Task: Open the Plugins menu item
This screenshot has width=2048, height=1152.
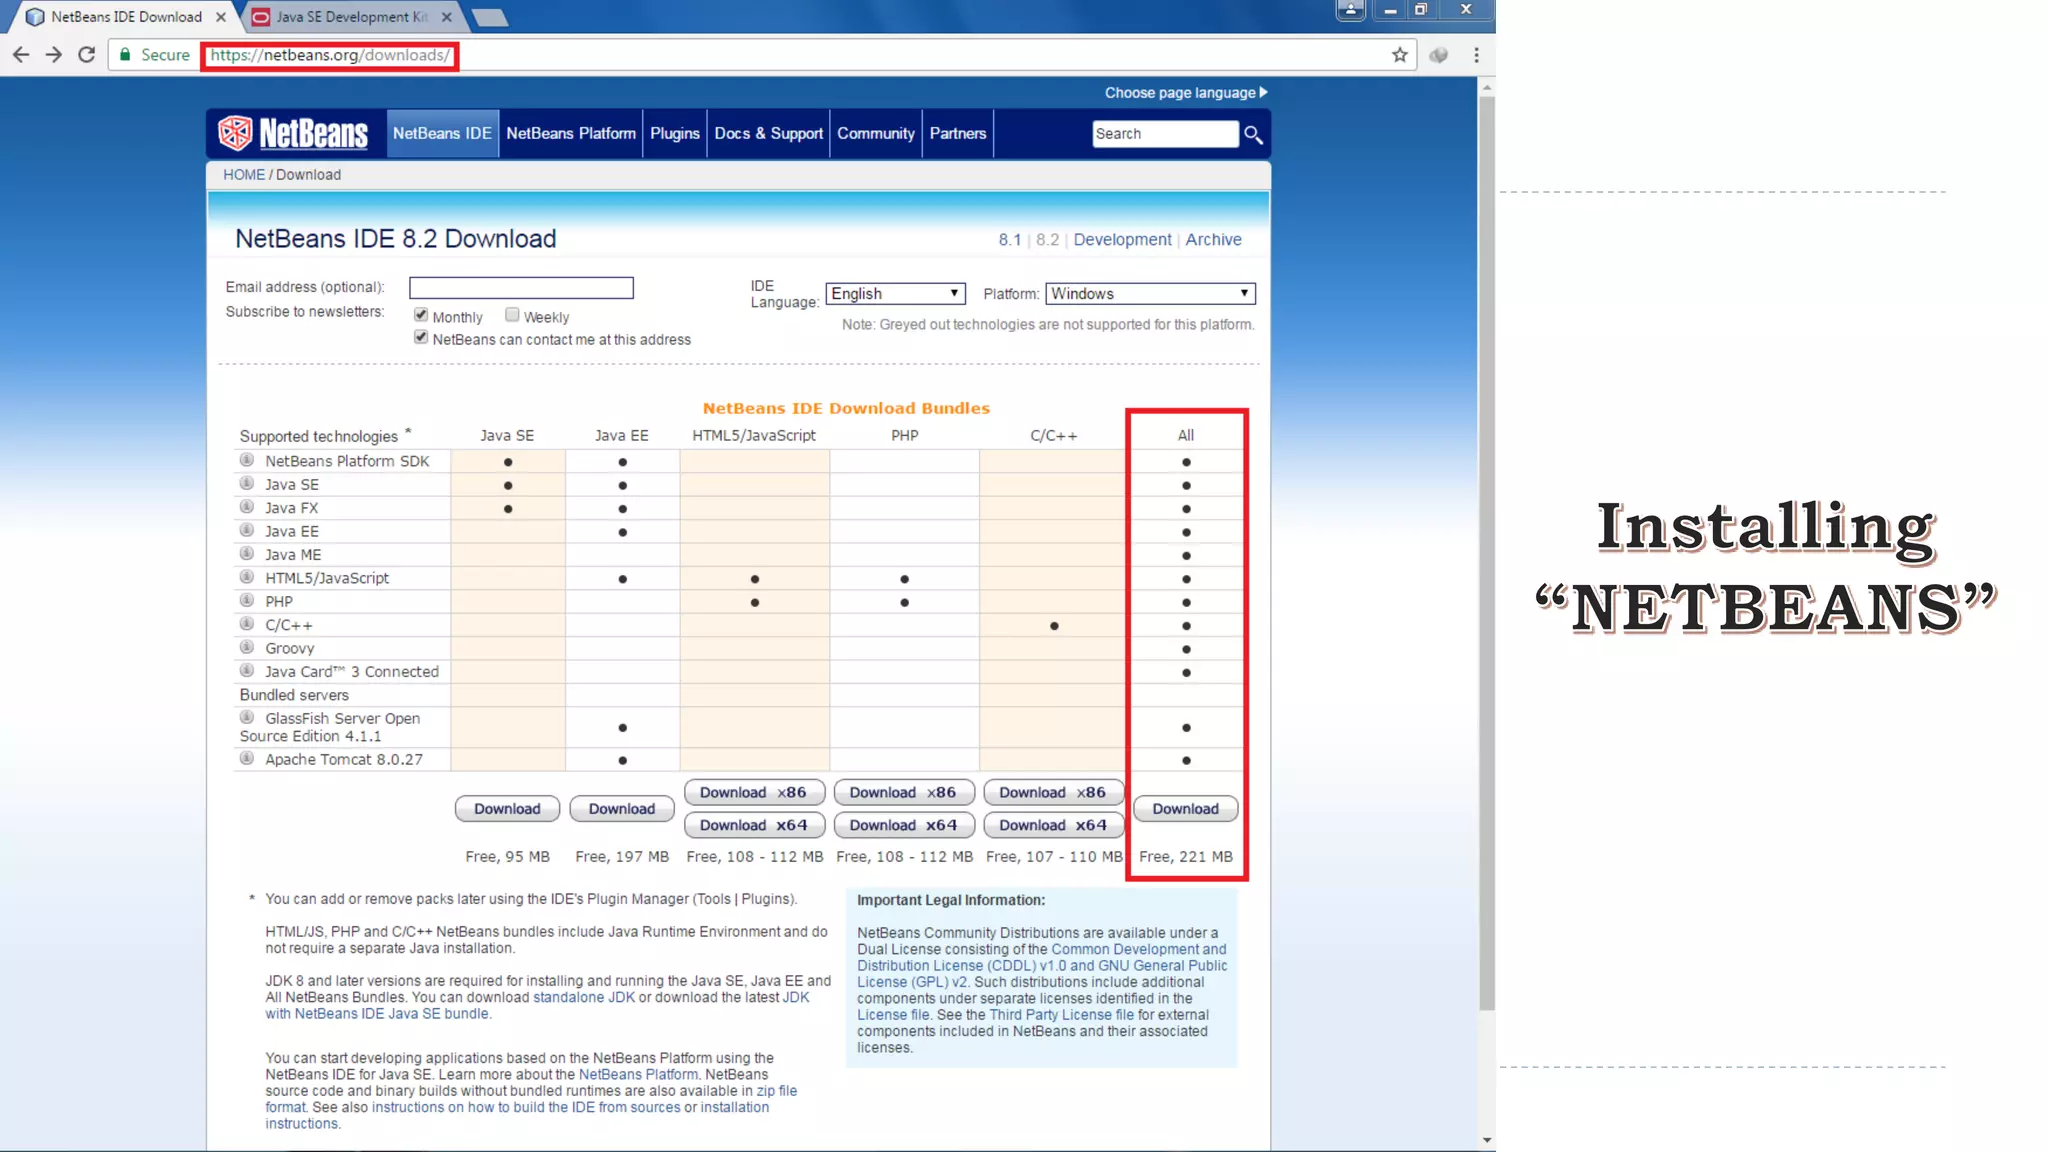Action: 674,133
